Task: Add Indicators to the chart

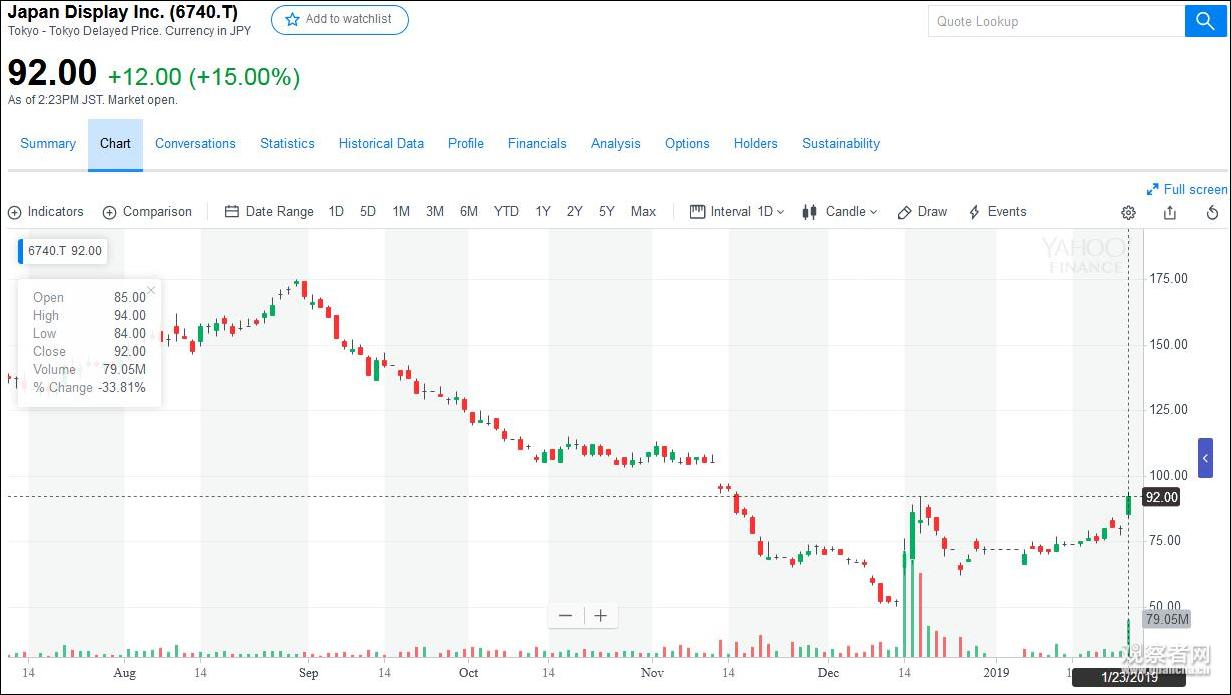Action: (x=46, y=212)
